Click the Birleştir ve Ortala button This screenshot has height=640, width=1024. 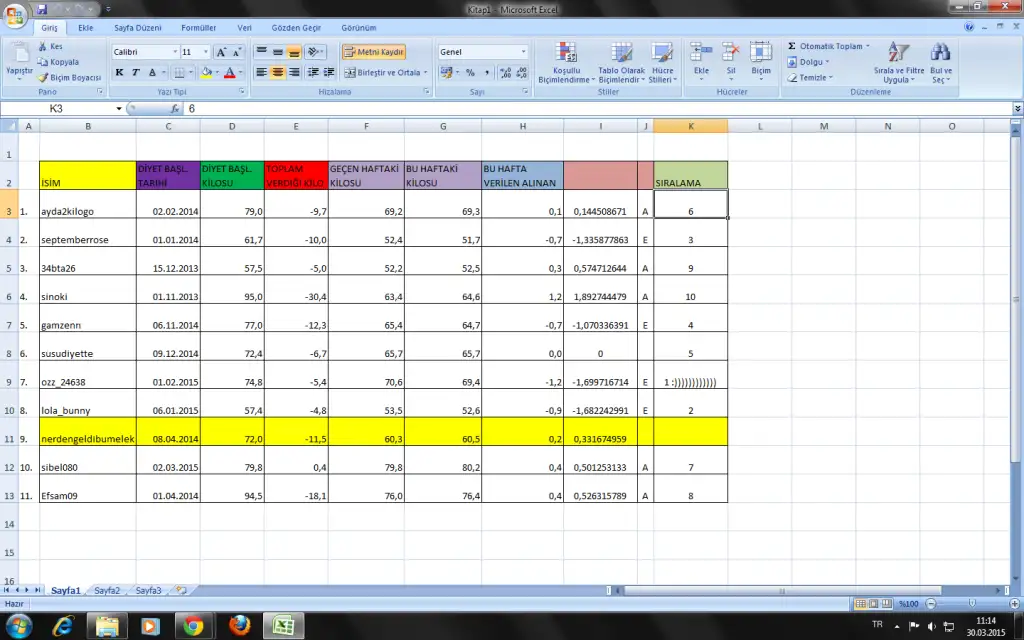click(383, 73)
